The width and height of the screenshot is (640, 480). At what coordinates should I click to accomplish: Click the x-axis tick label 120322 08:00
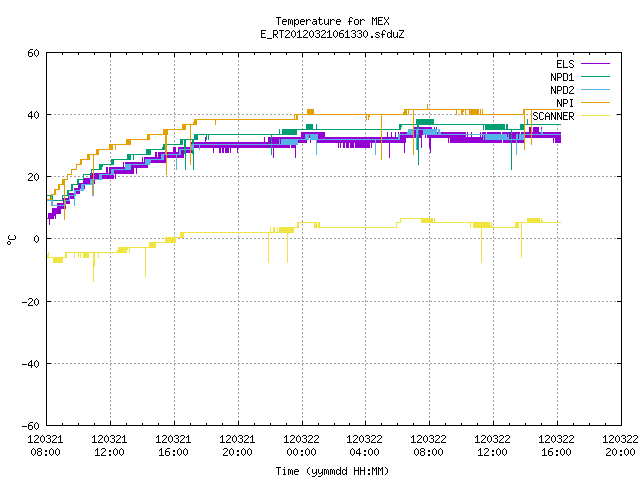click(429, 446)
